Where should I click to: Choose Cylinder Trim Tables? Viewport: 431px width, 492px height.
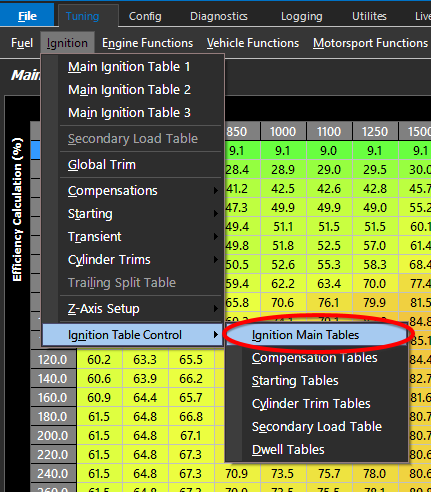[x=317, y=404]
